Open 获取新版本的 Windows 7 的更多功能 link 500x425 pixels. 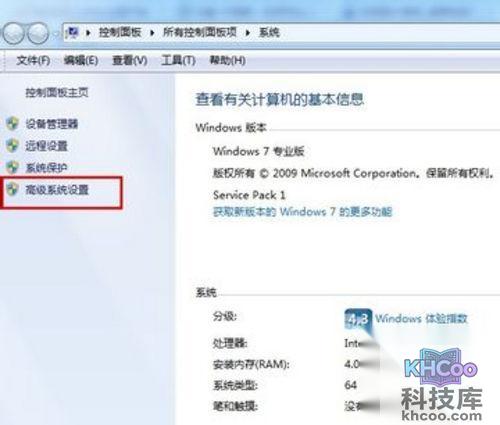(x=302, y=212)
